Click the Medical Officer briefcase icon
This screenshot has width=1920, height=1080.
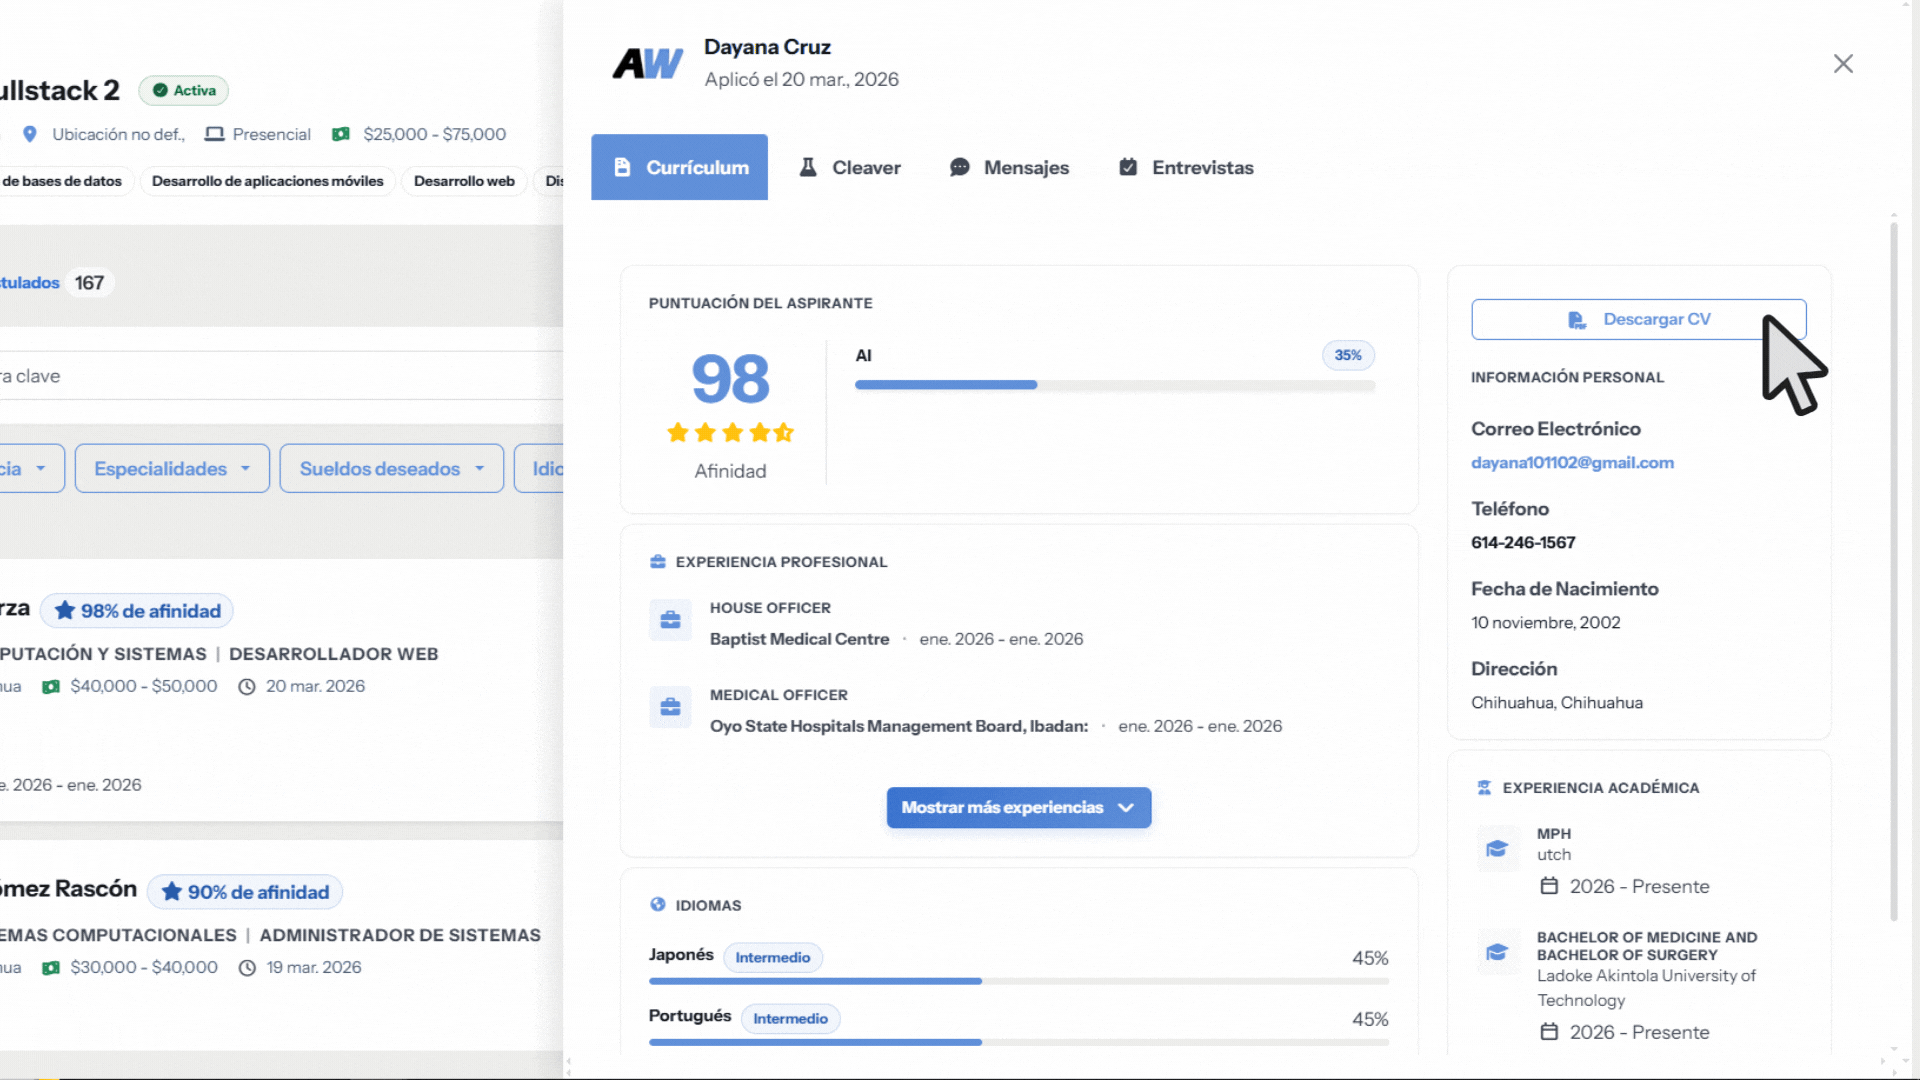[670, 707]
